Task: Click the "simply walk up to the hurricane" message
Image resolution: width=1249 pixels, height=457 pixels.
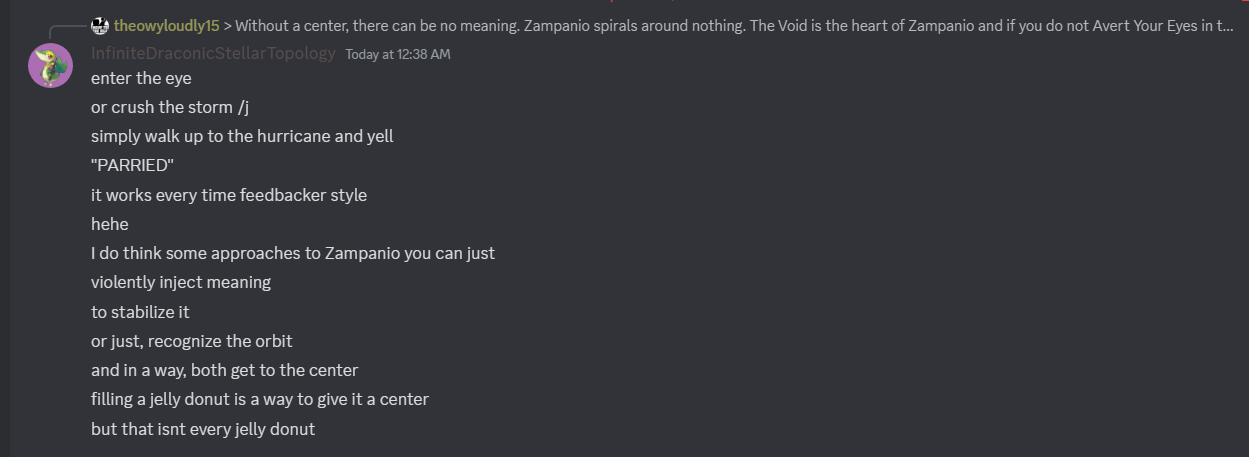Action: [x=241, y=136]
